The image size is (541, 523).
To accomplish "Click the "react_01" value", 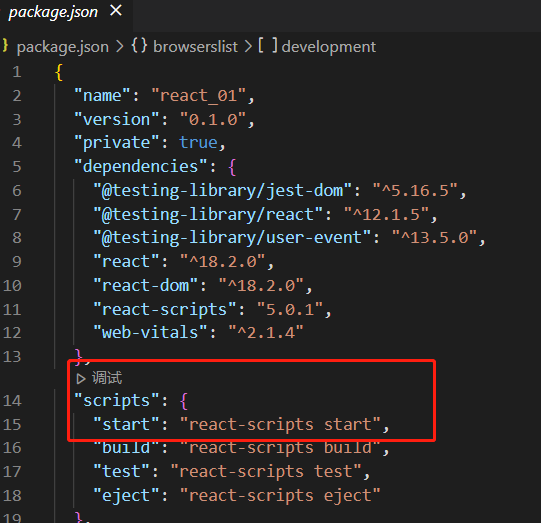I will point(199,95).
